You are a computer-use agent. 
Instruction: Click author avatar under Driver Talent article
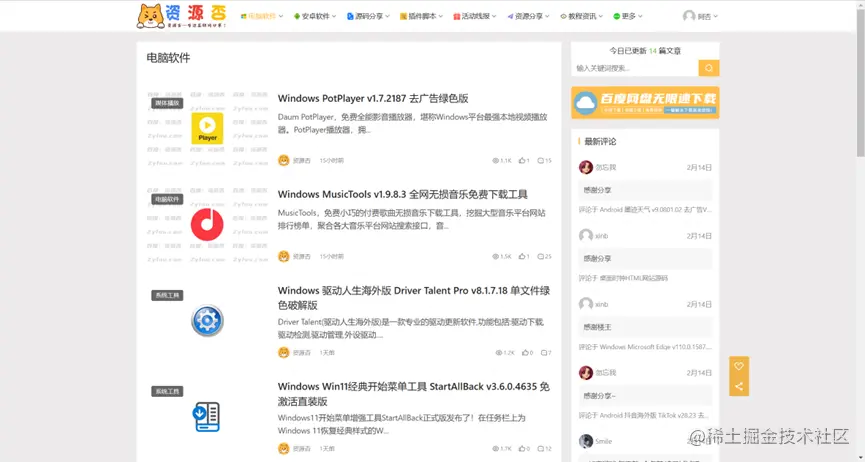284,353
